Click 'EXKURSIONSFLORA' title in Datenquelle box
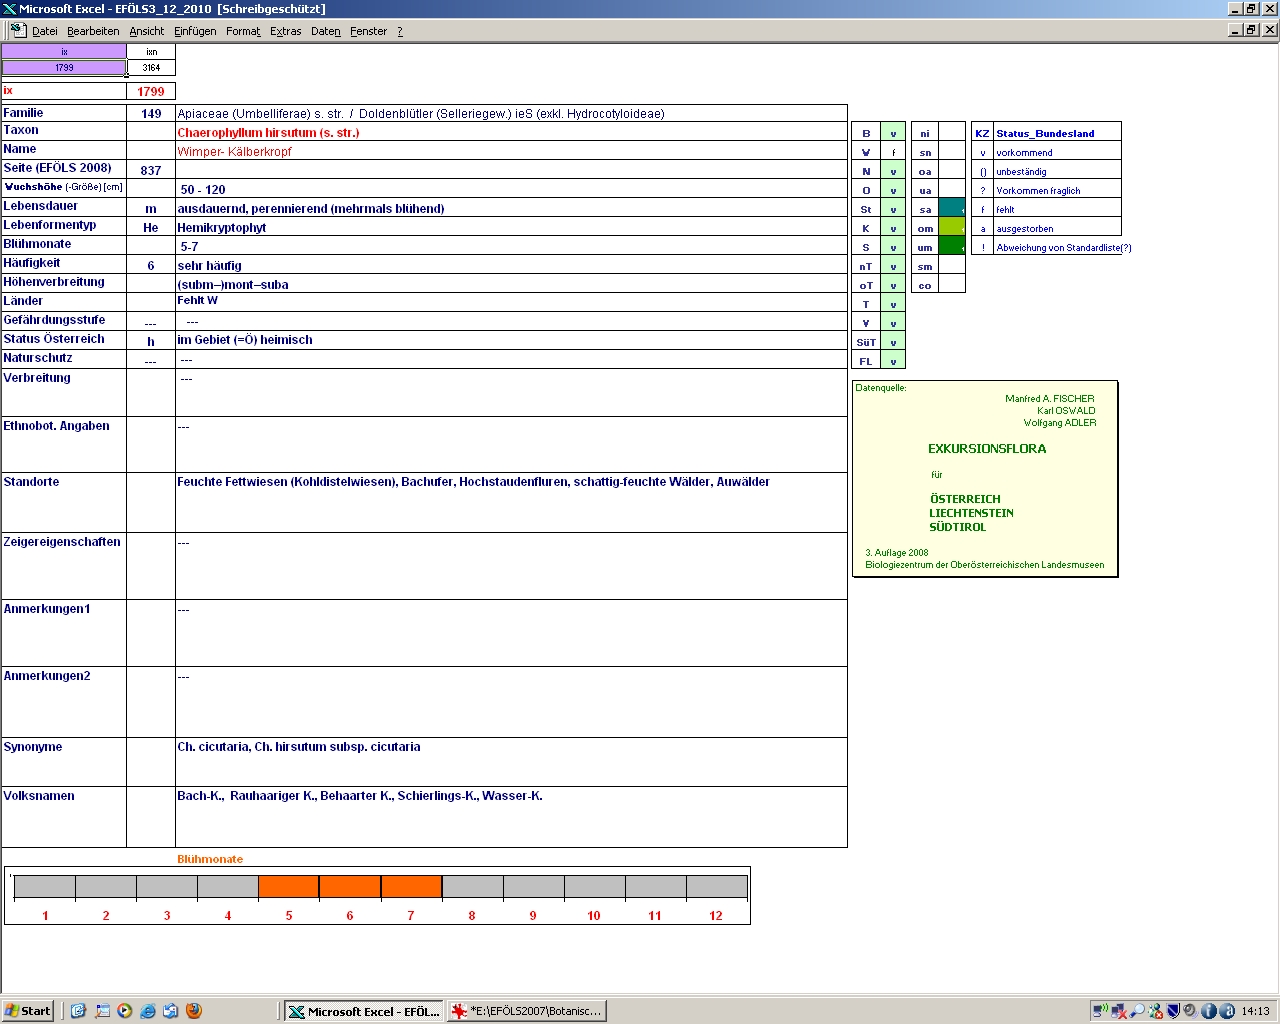 pos(987,448)
